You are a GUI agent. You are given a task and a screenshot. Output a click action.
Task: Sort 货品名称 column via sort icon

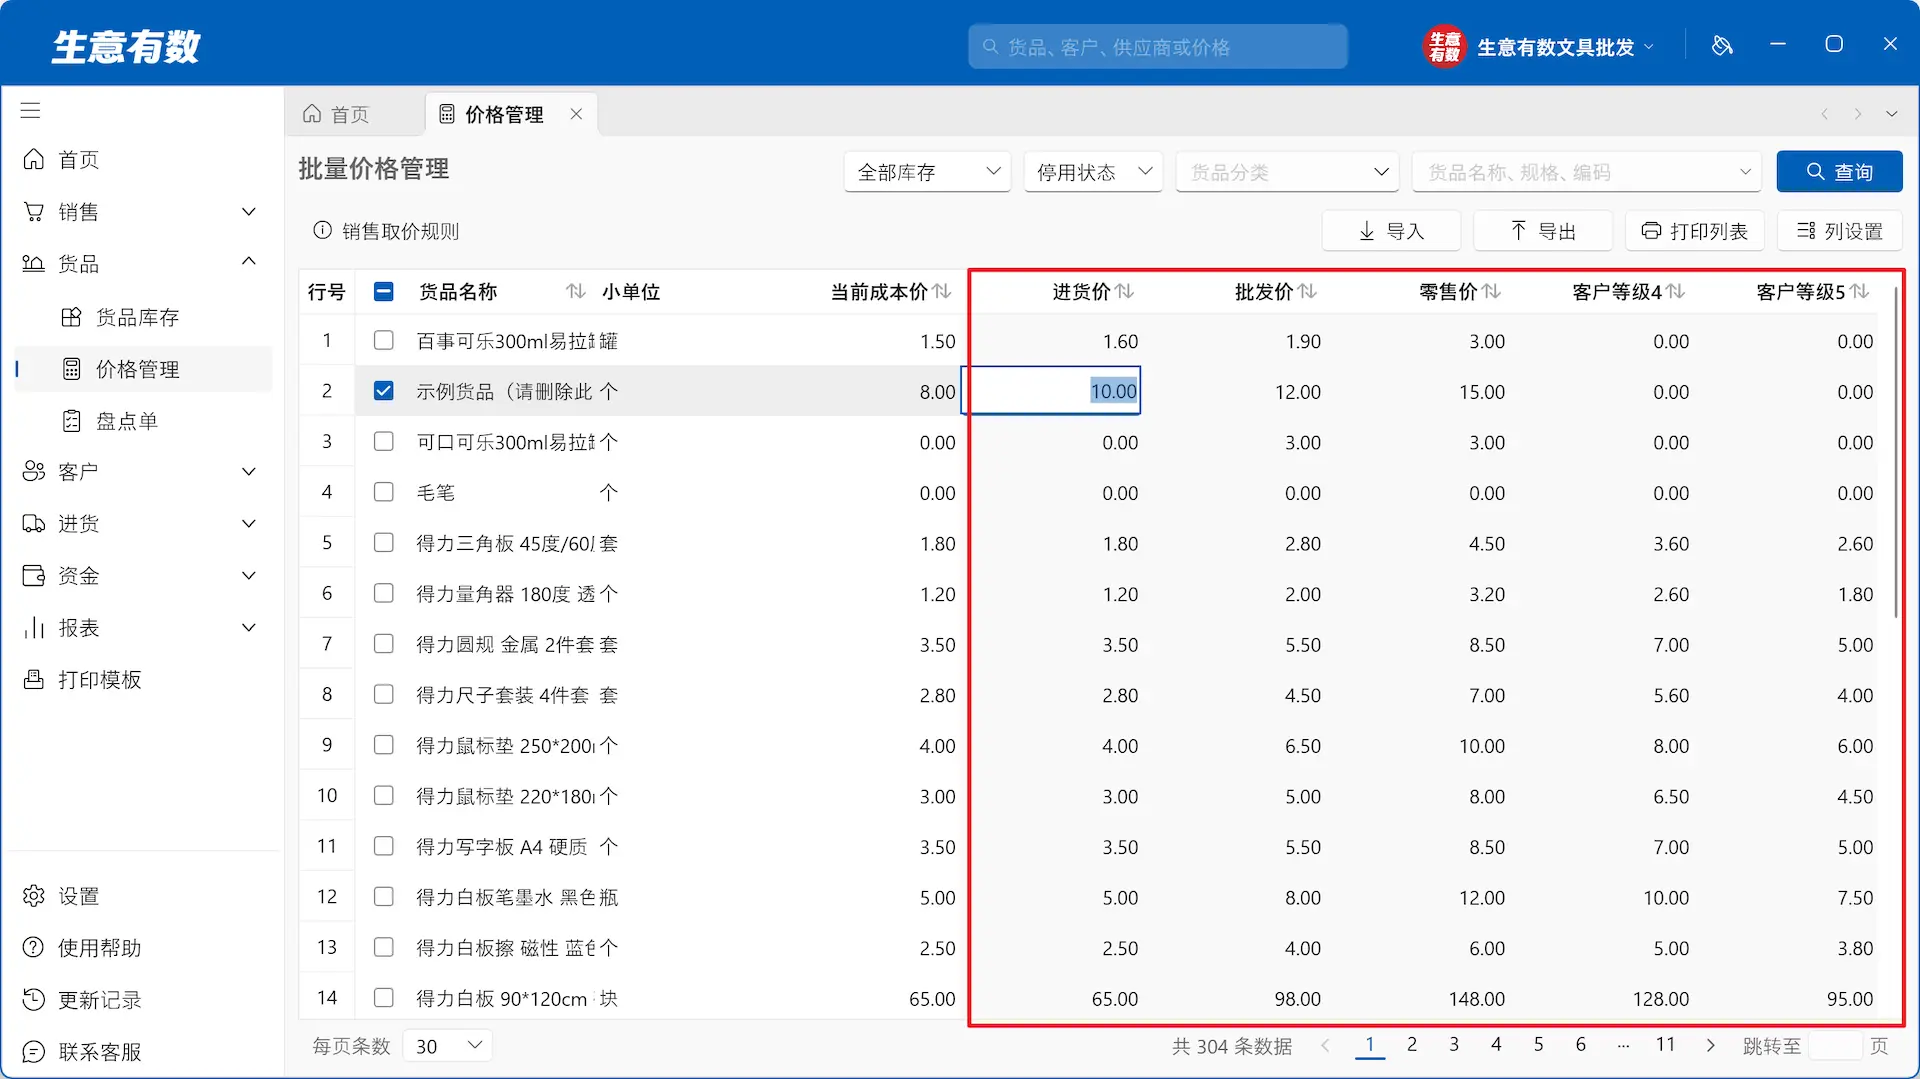[x=576, y=291]
